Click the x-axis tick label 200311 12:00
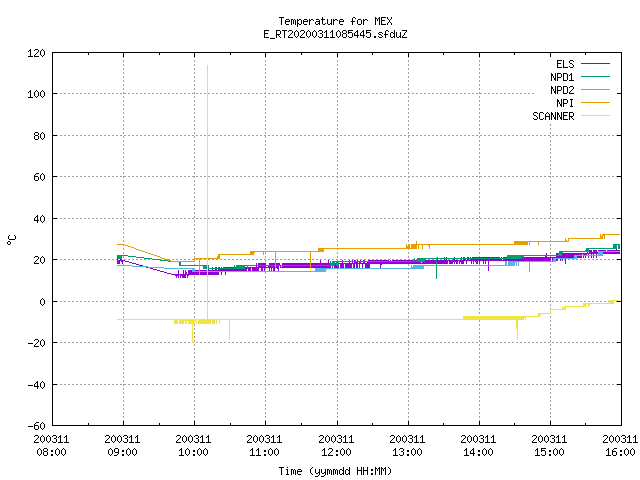 pyautogui.click(x=336, y=446)
